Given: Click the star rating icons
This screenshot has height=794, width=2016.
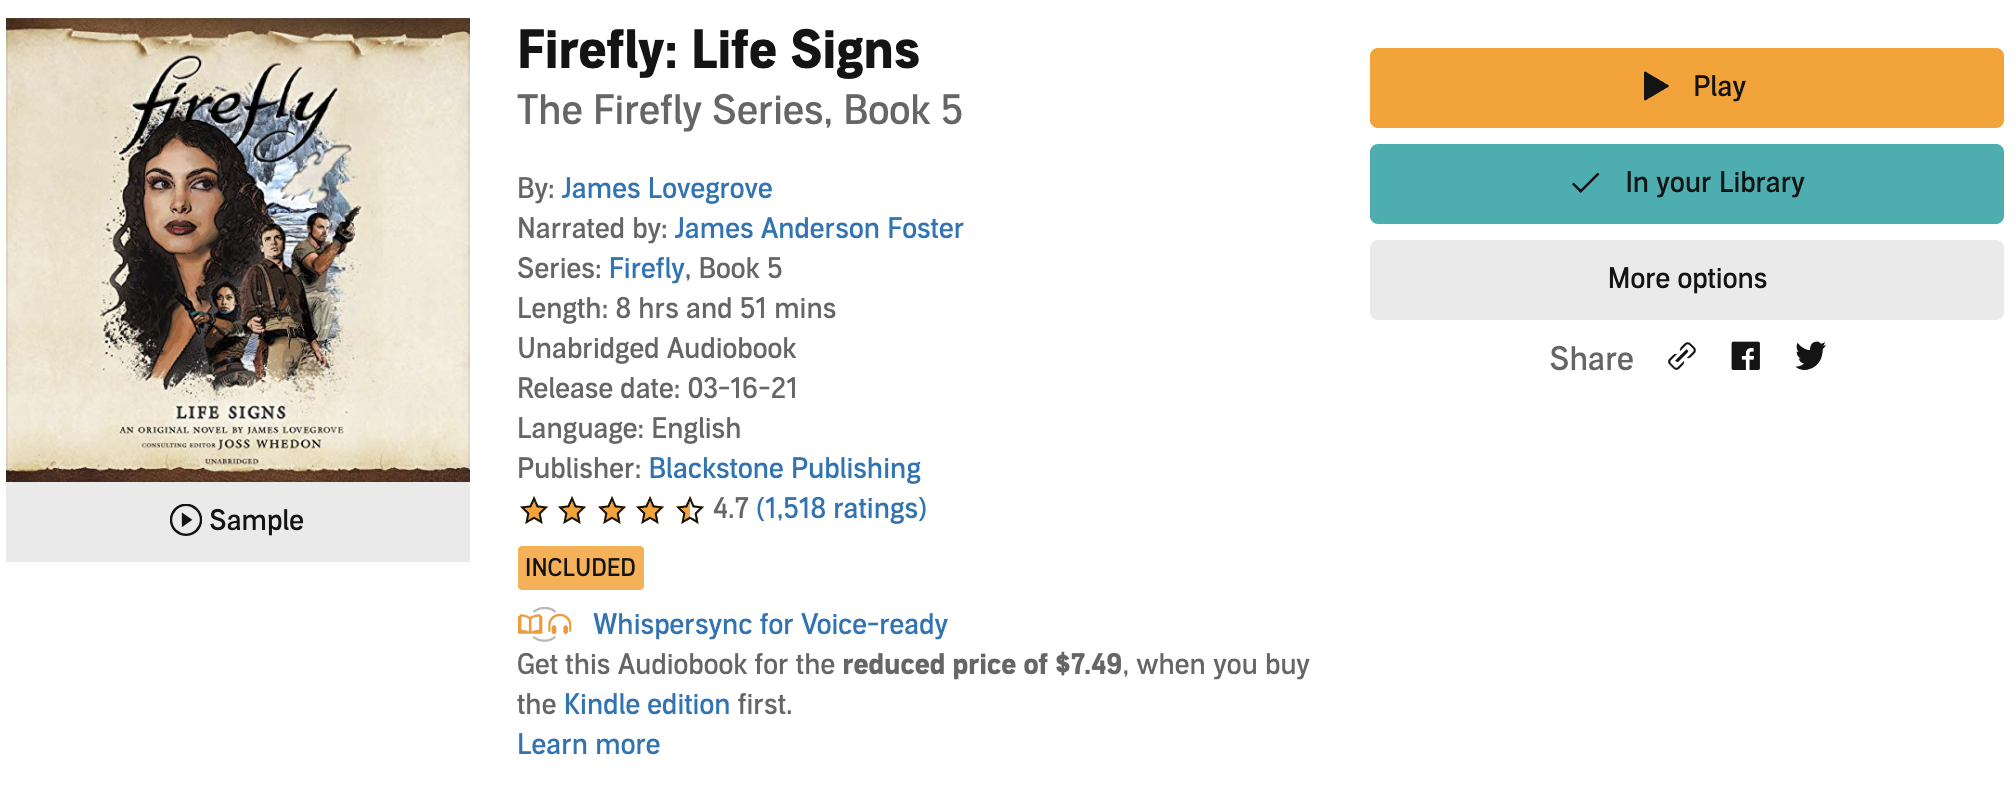Looking at the screenshot, I should tap(611, 510).
